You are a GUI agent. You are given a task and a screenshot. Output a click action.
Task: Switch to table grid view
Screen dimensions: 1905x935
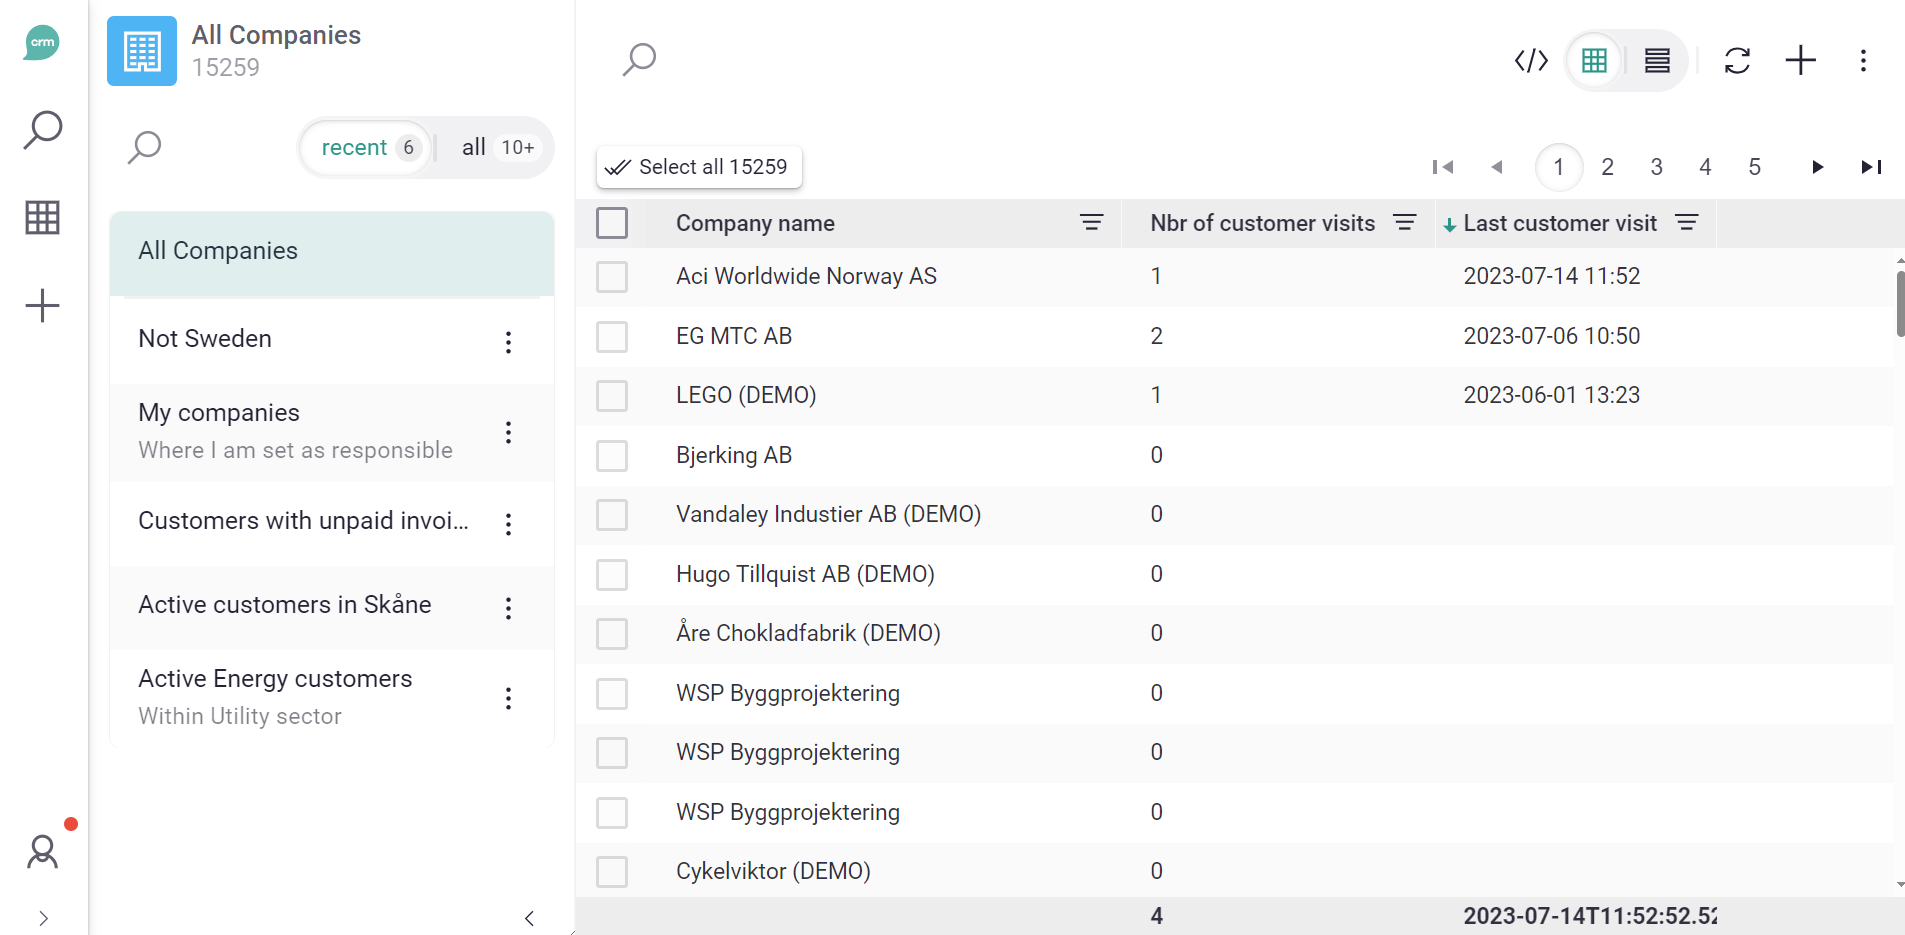[x=1594, y=61]
